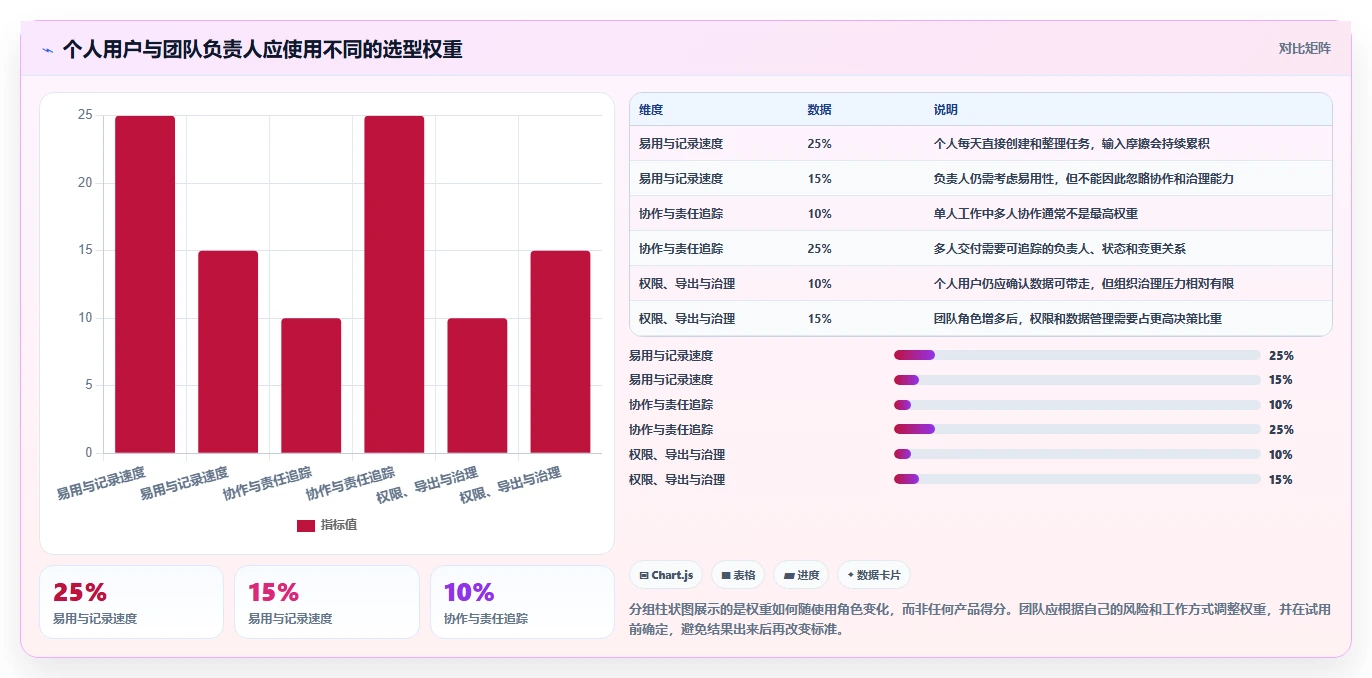The height and width of the screenshot is (678, 1372).
Task: Click the diamond icon in the 数据卡片 chip
Action: (850, 575)
